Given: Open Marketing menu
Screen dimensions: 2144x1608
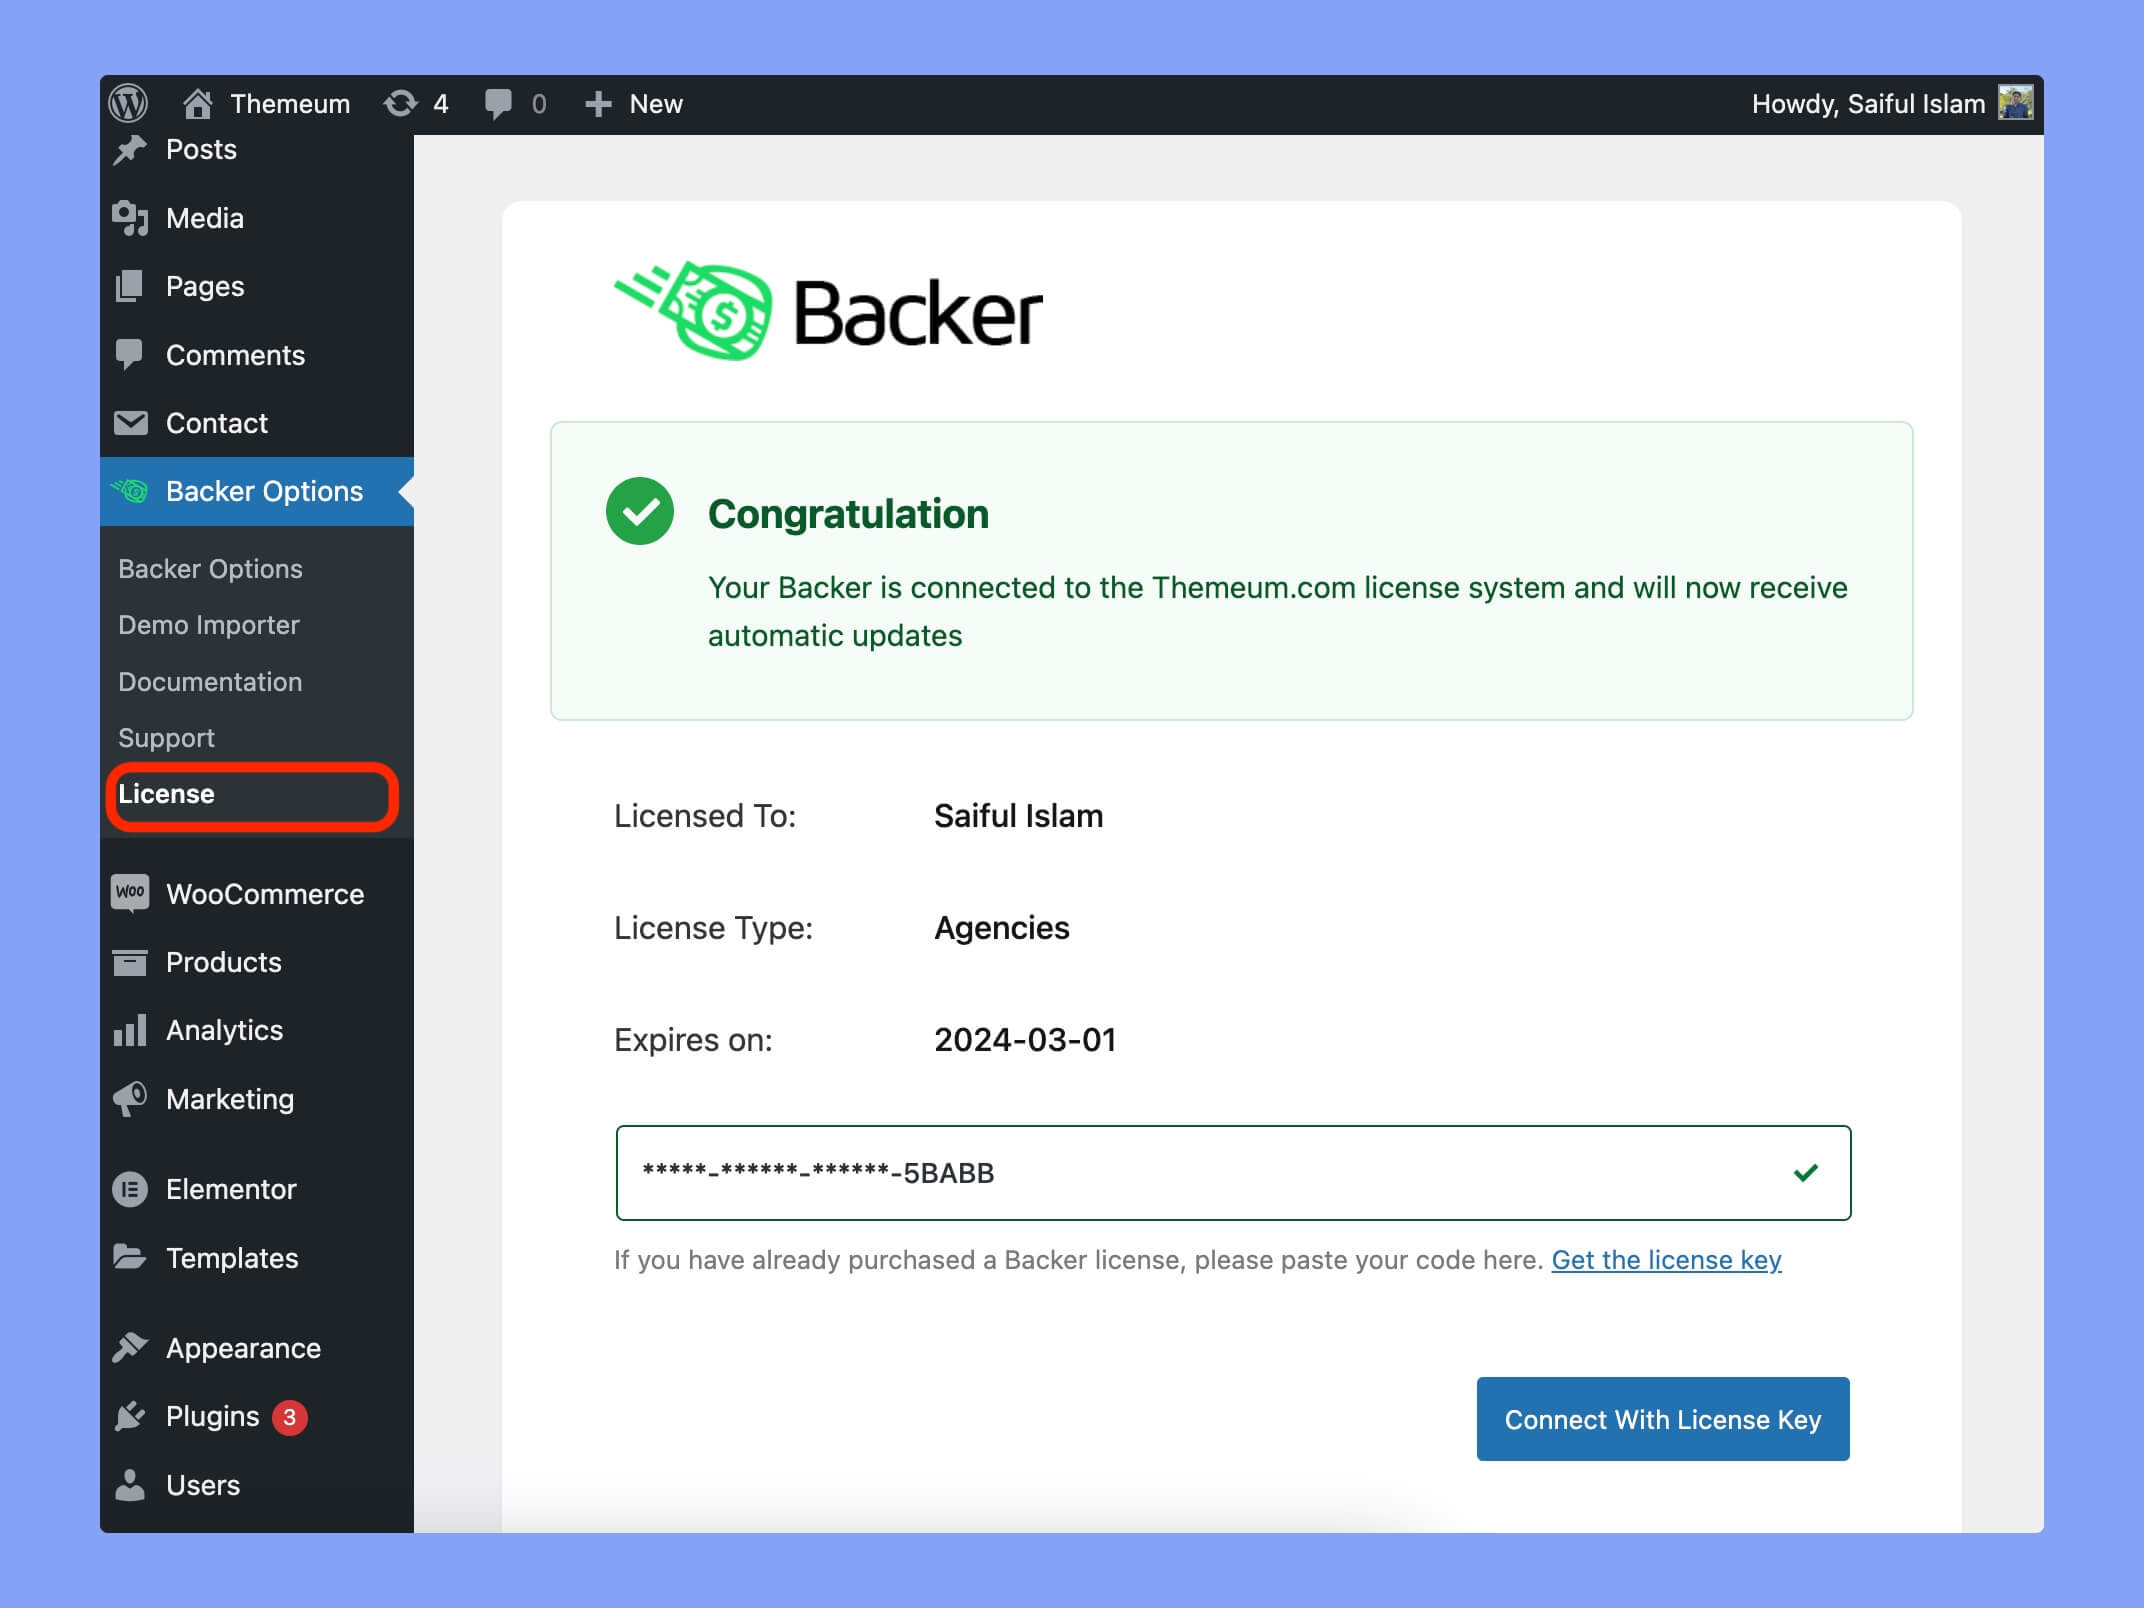Looking at the screenshot, I should 257,1099.
